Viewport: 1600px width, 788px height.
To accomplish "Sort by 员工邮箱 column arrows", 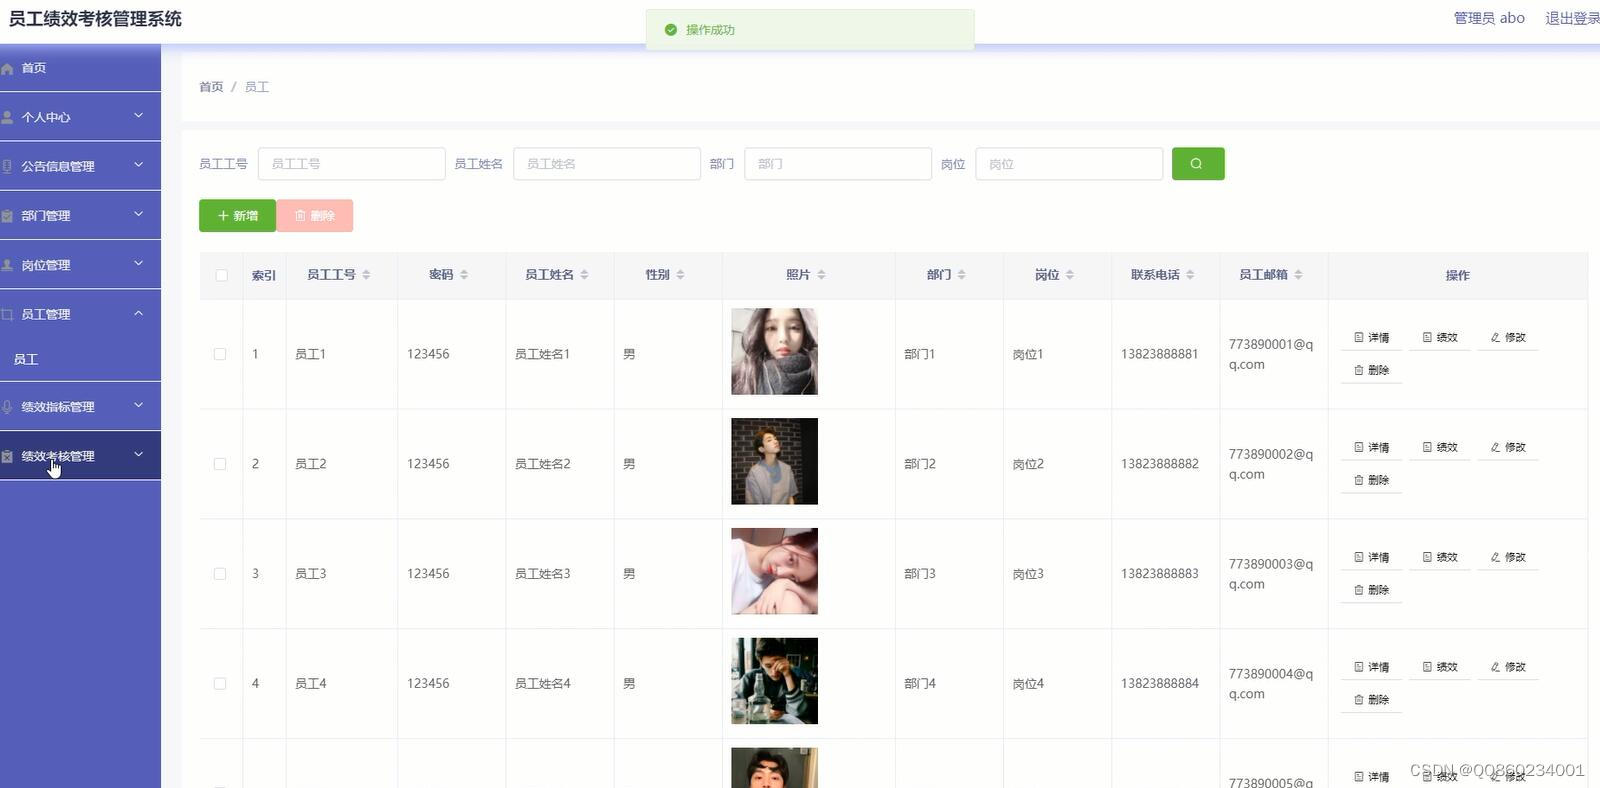I will pyautogui.click(x=1298, y=275).
